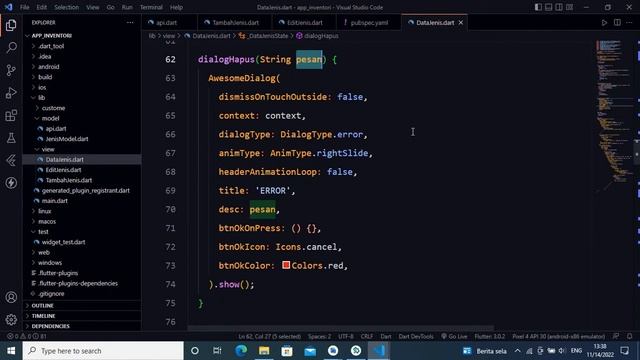Open View menu

coord(93,7)
